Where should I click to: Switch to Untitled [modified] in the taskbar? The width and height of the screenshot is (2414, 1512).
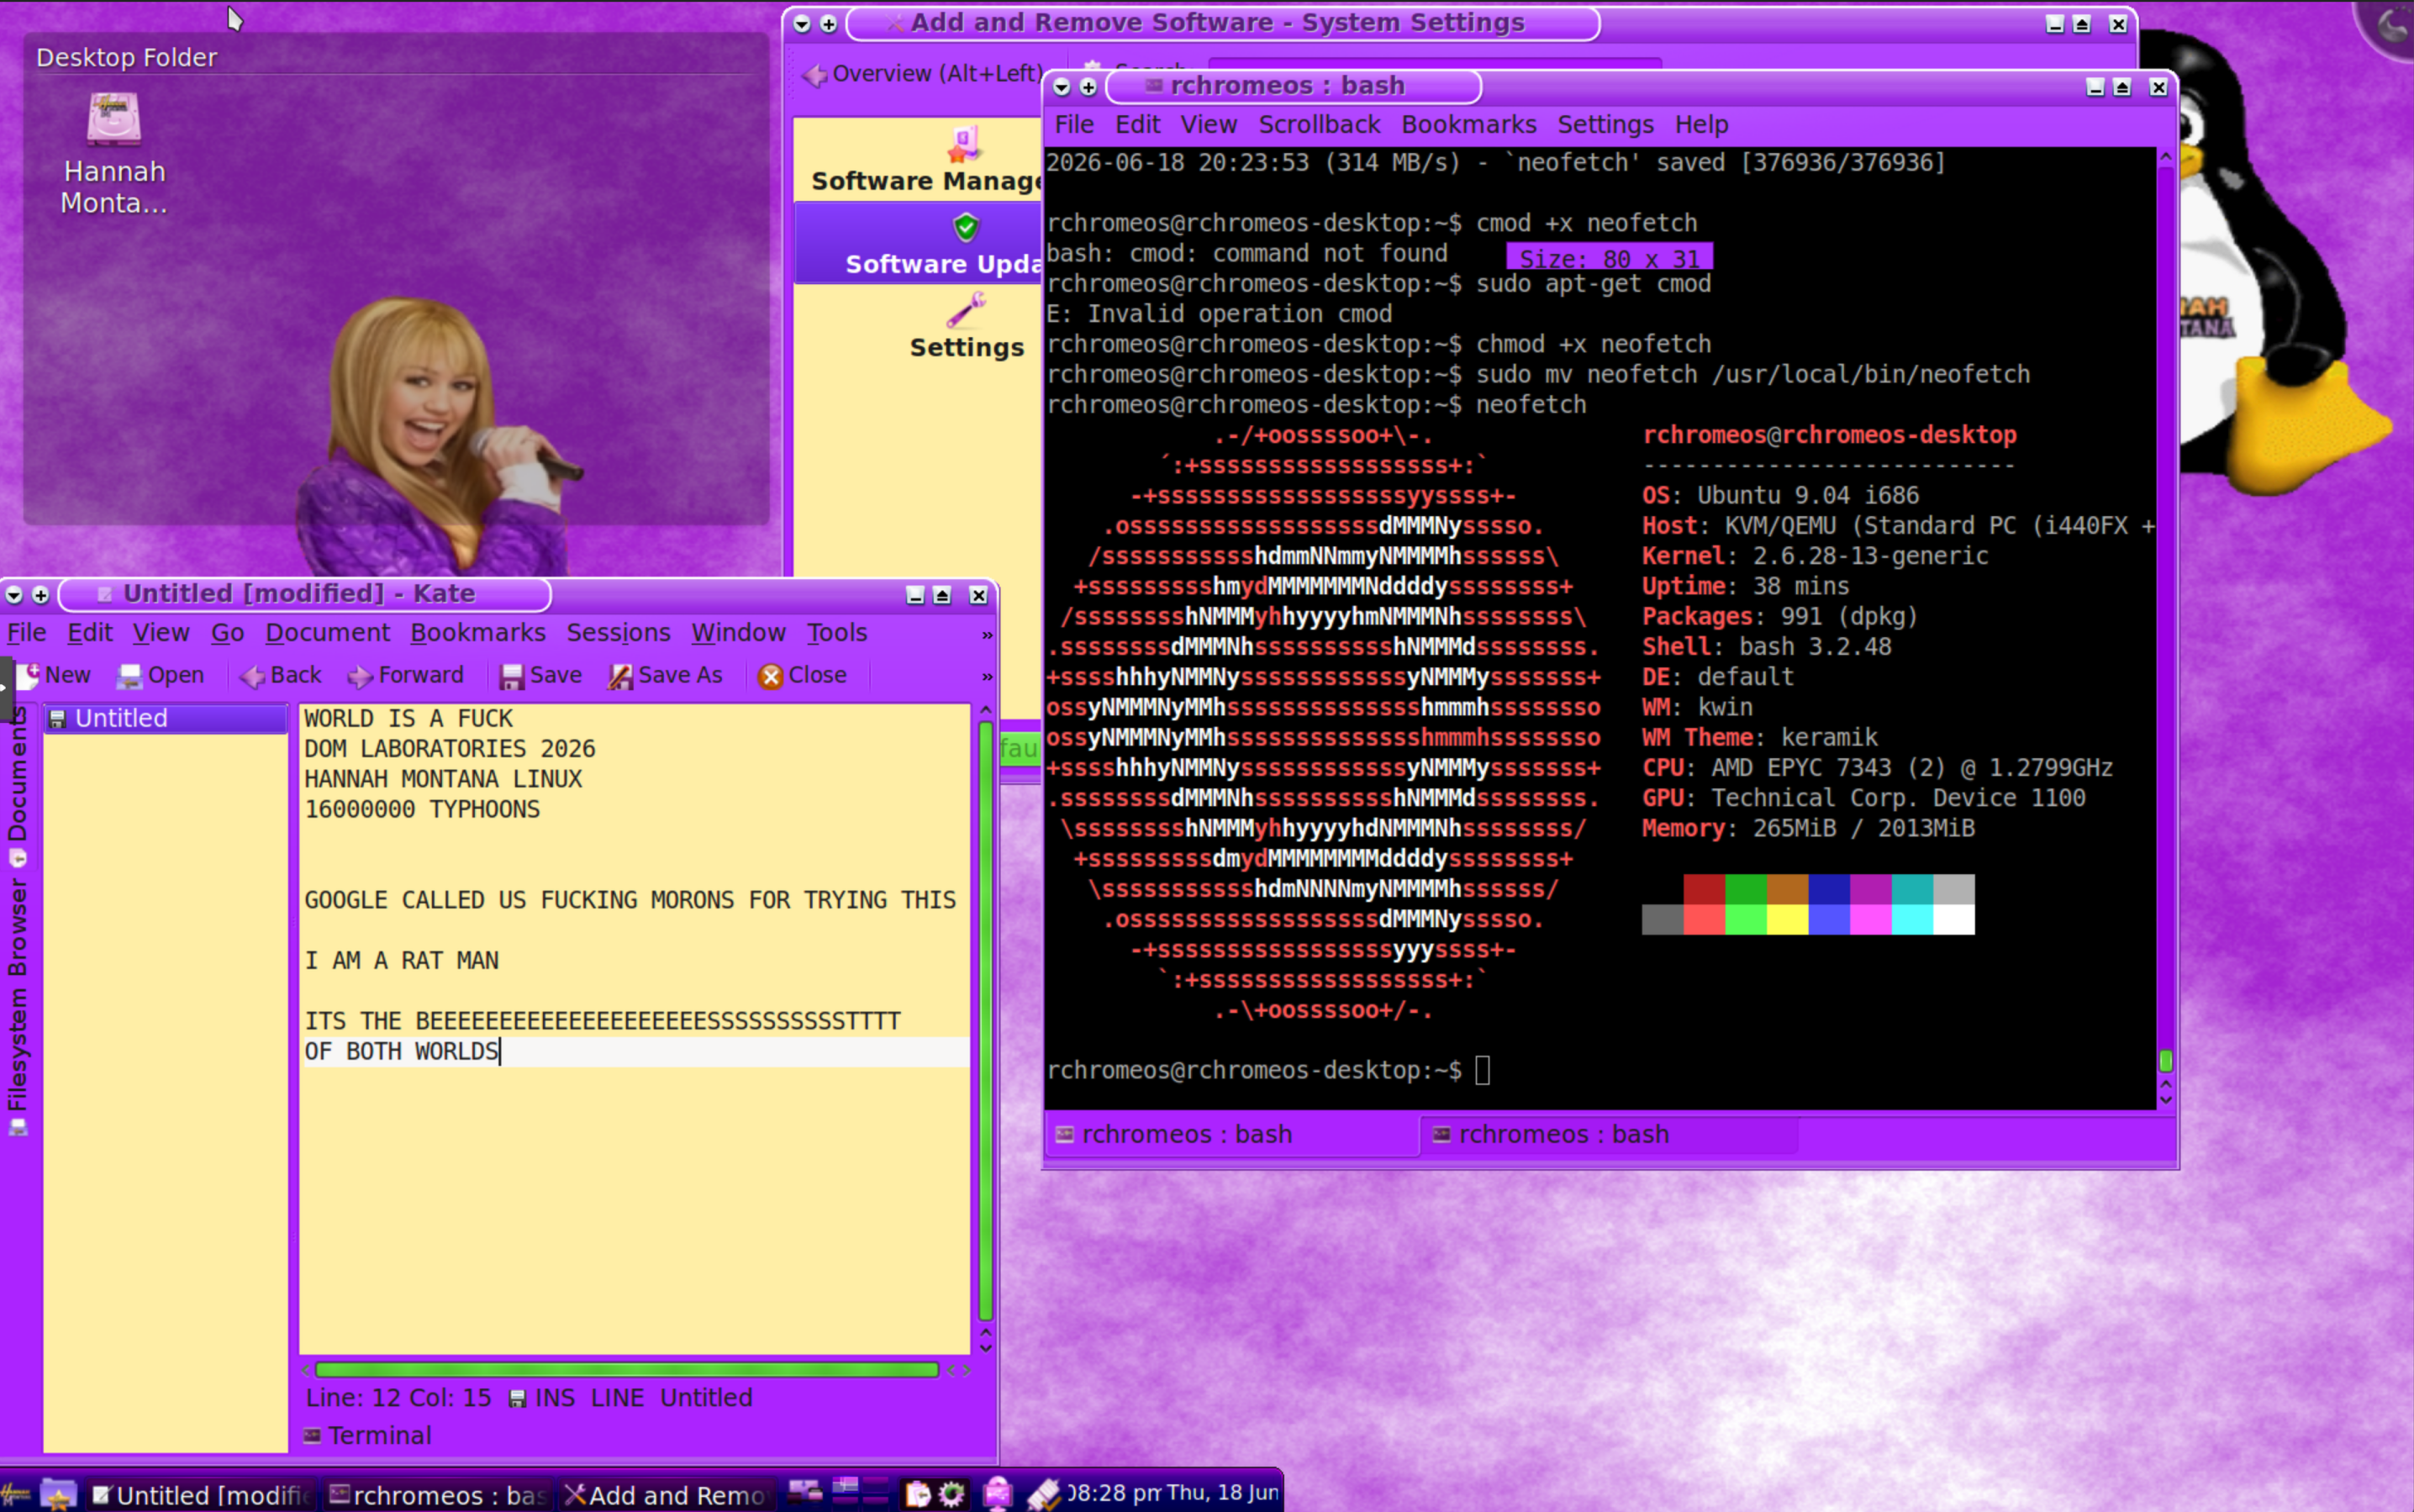202,1495
